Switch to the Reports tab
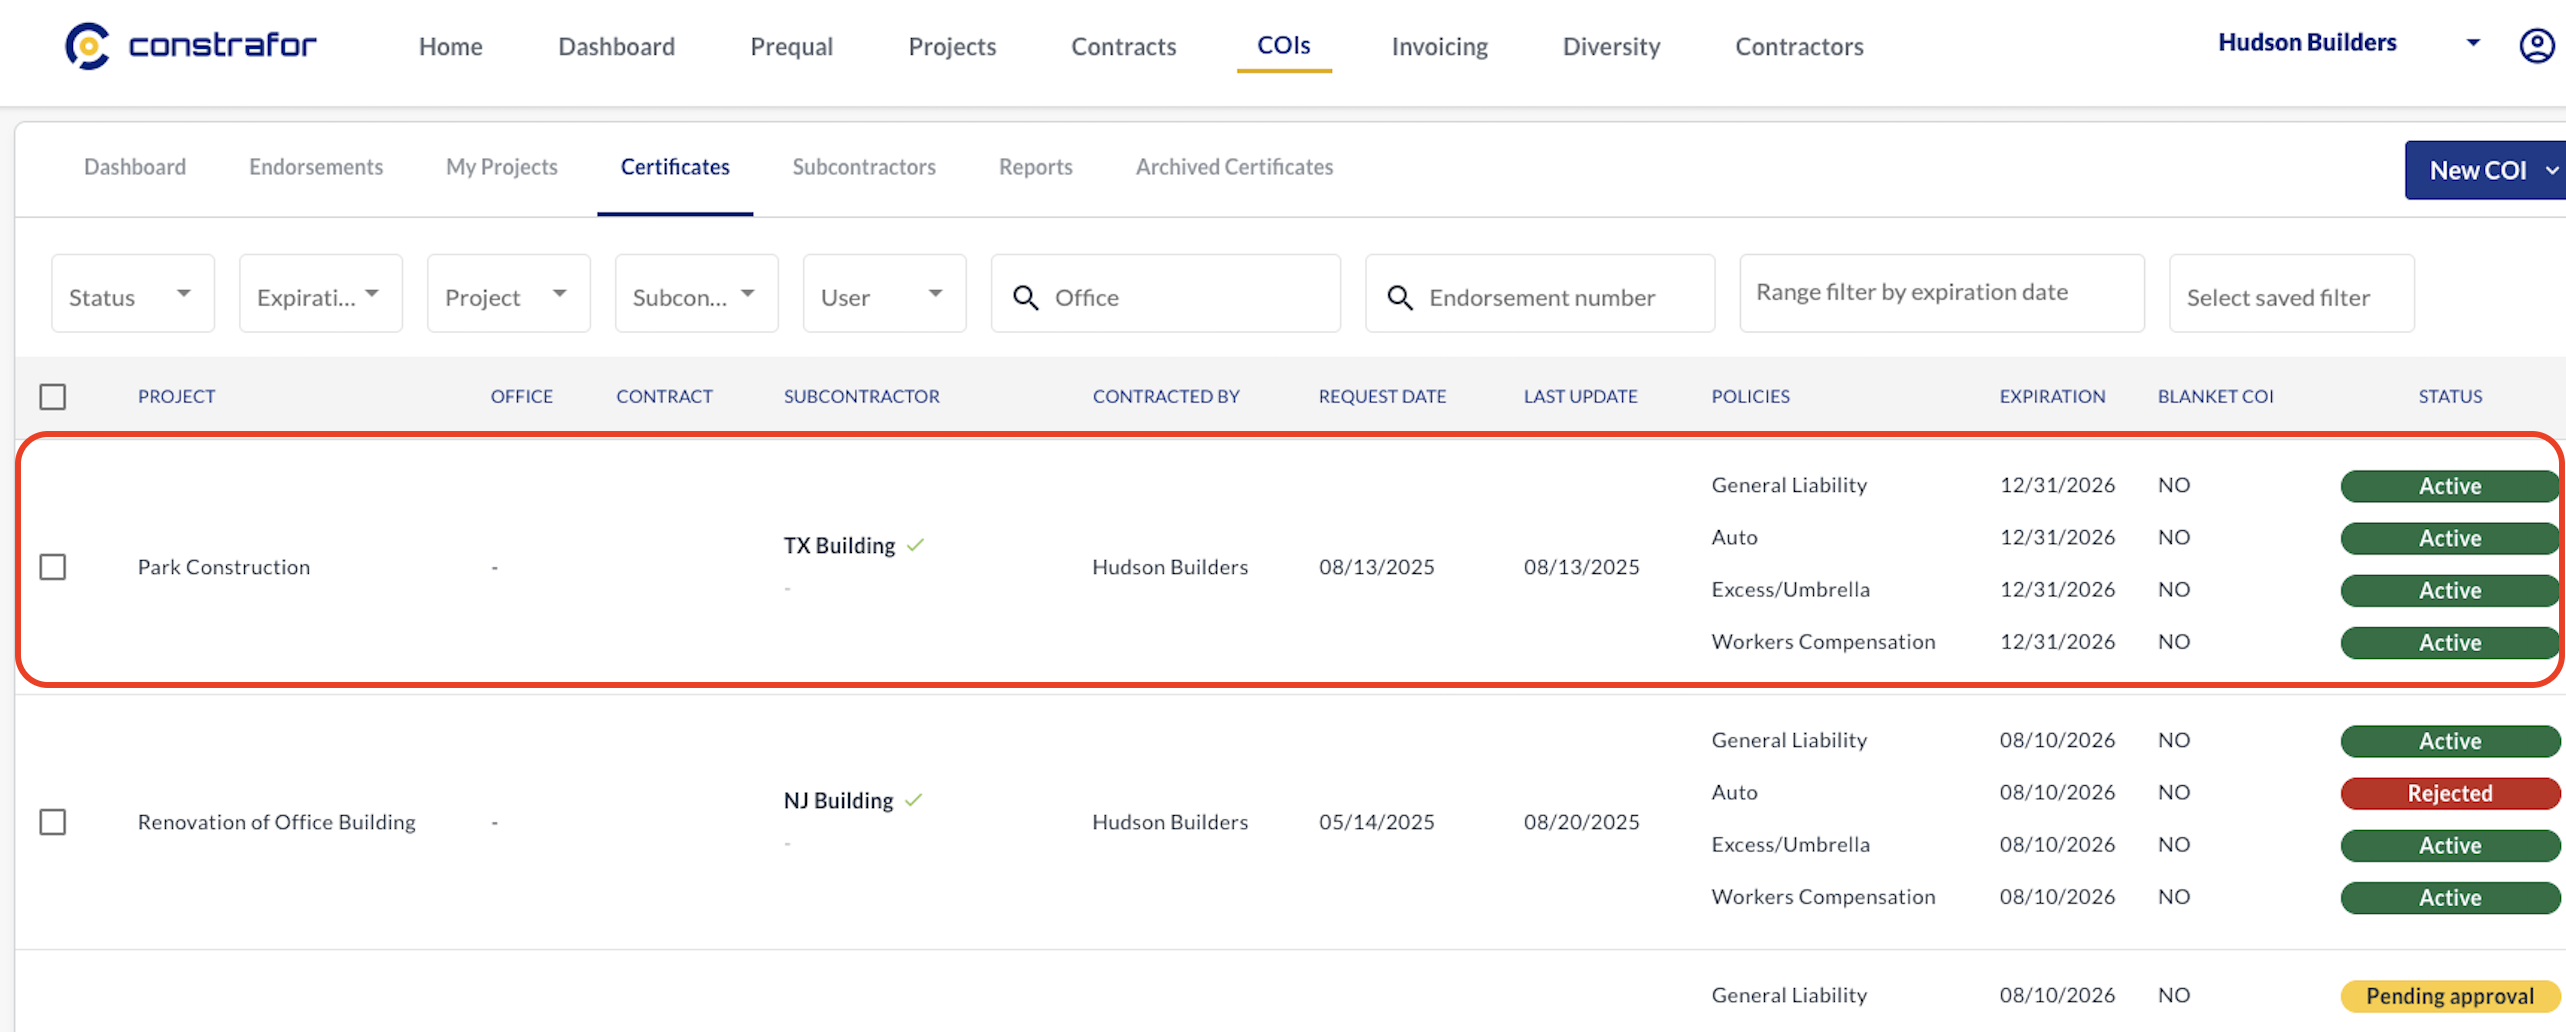 pyautogui.click(x=1035, y=167)
